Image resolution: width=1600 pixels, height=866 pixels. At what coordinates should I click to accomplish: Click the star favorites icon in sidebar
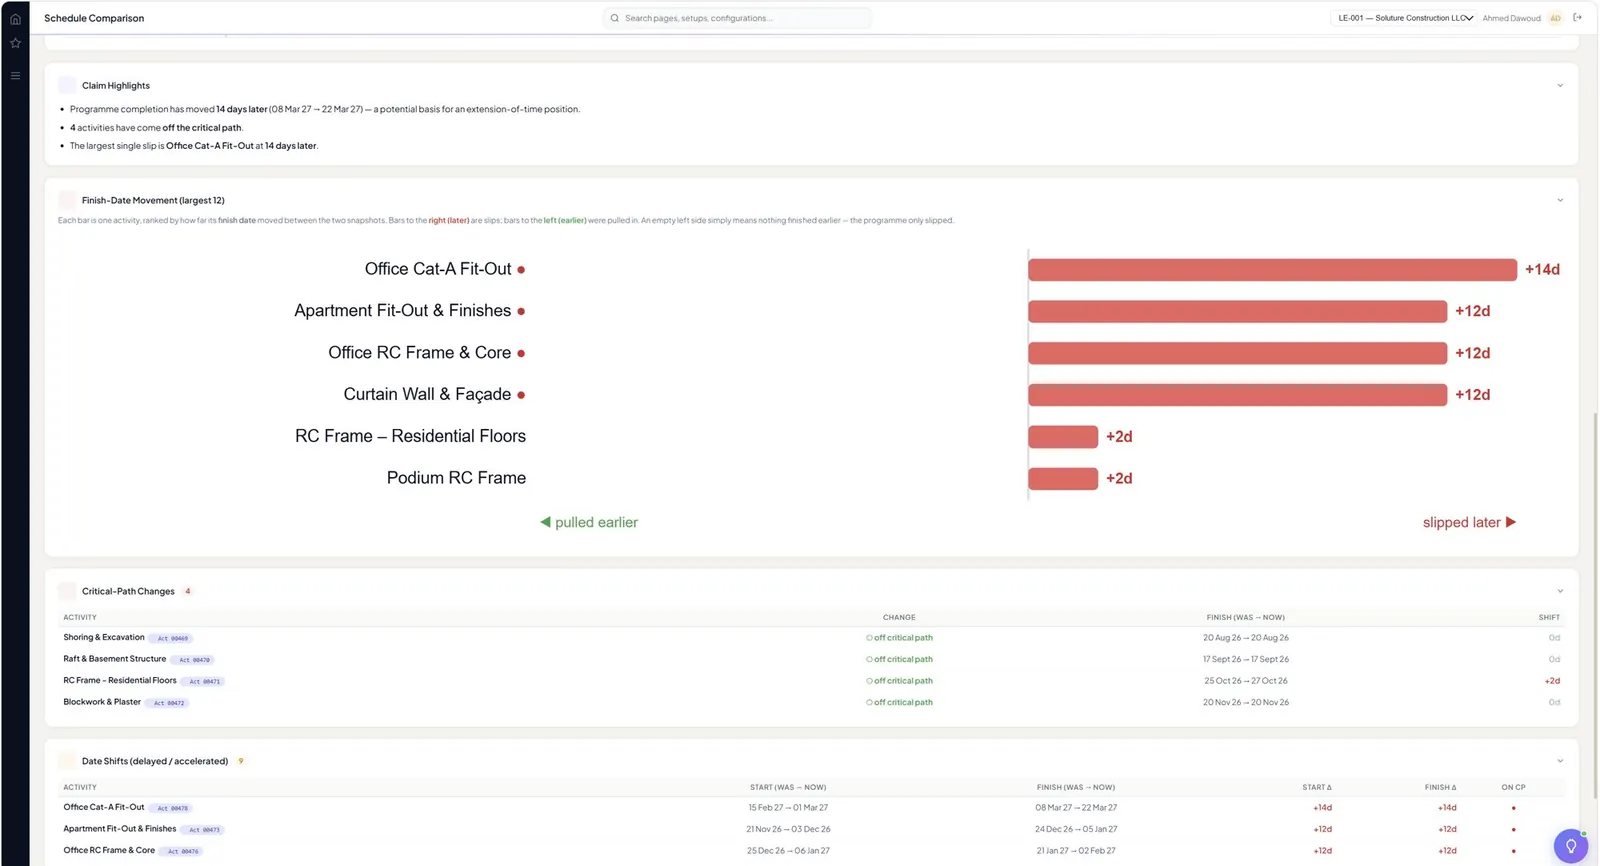15,43
